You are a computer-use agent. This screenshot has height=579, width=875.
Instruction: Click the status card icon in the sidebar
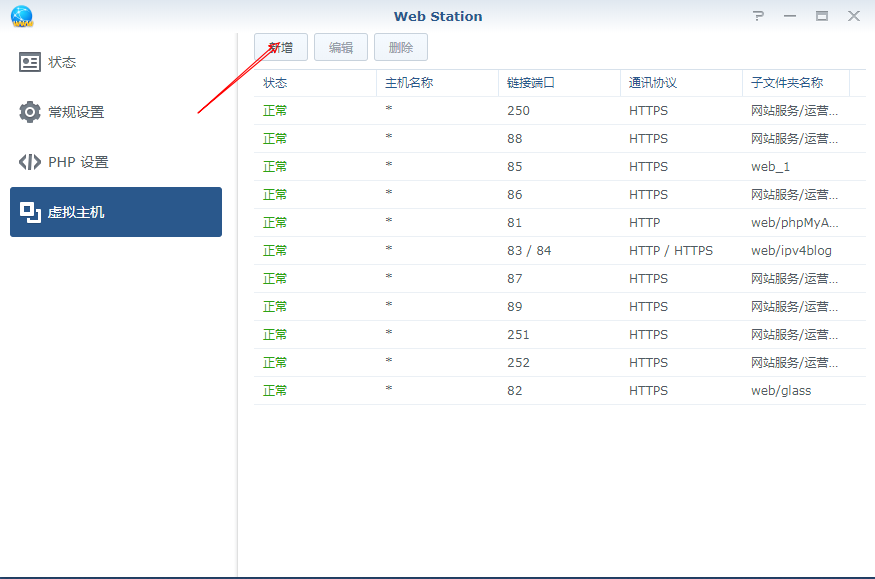[30, 62]
